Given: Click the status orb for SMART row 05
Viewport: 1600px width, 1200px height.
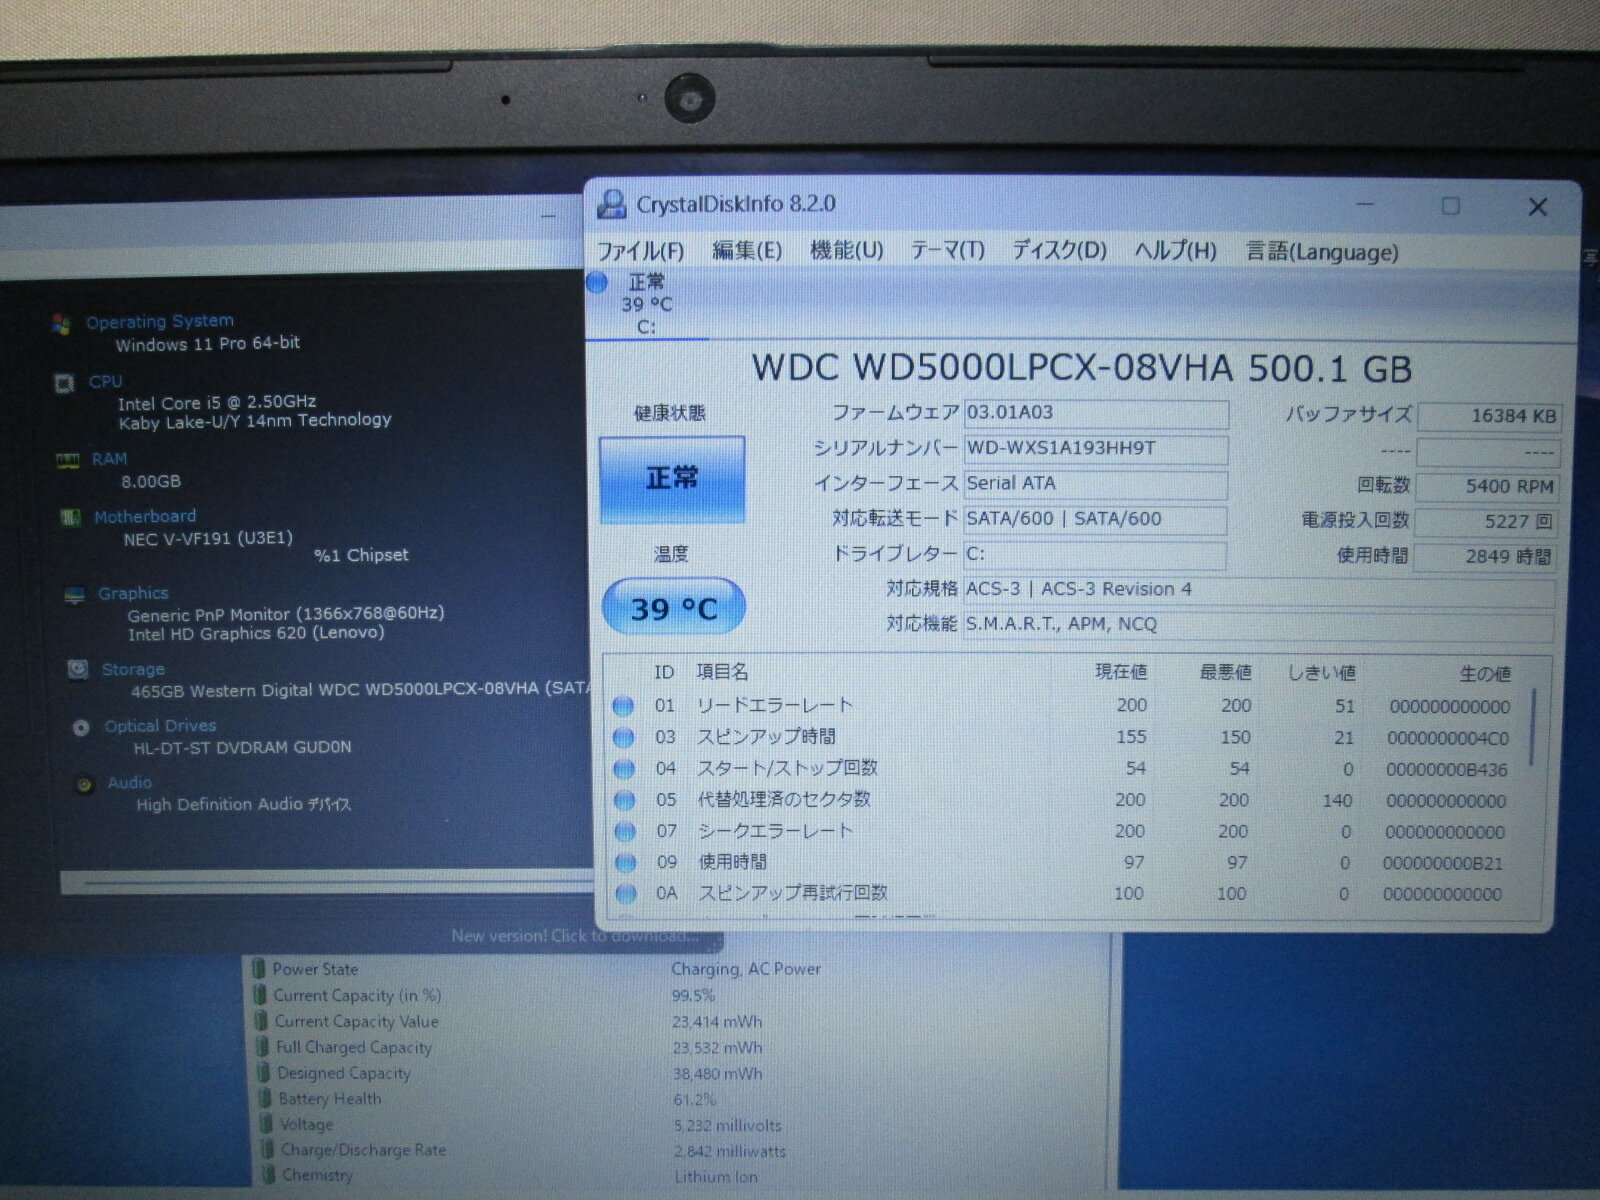Looking at the screenshot, I should (x=624, y=800).
